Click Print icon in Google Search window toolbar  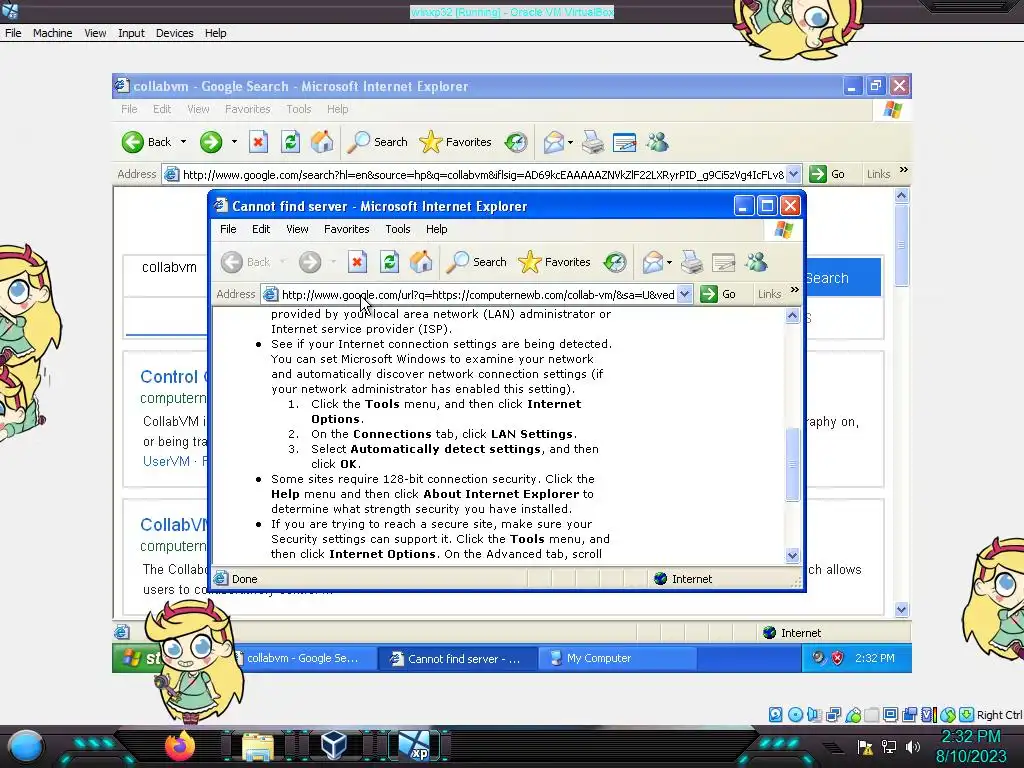point(593,142)
